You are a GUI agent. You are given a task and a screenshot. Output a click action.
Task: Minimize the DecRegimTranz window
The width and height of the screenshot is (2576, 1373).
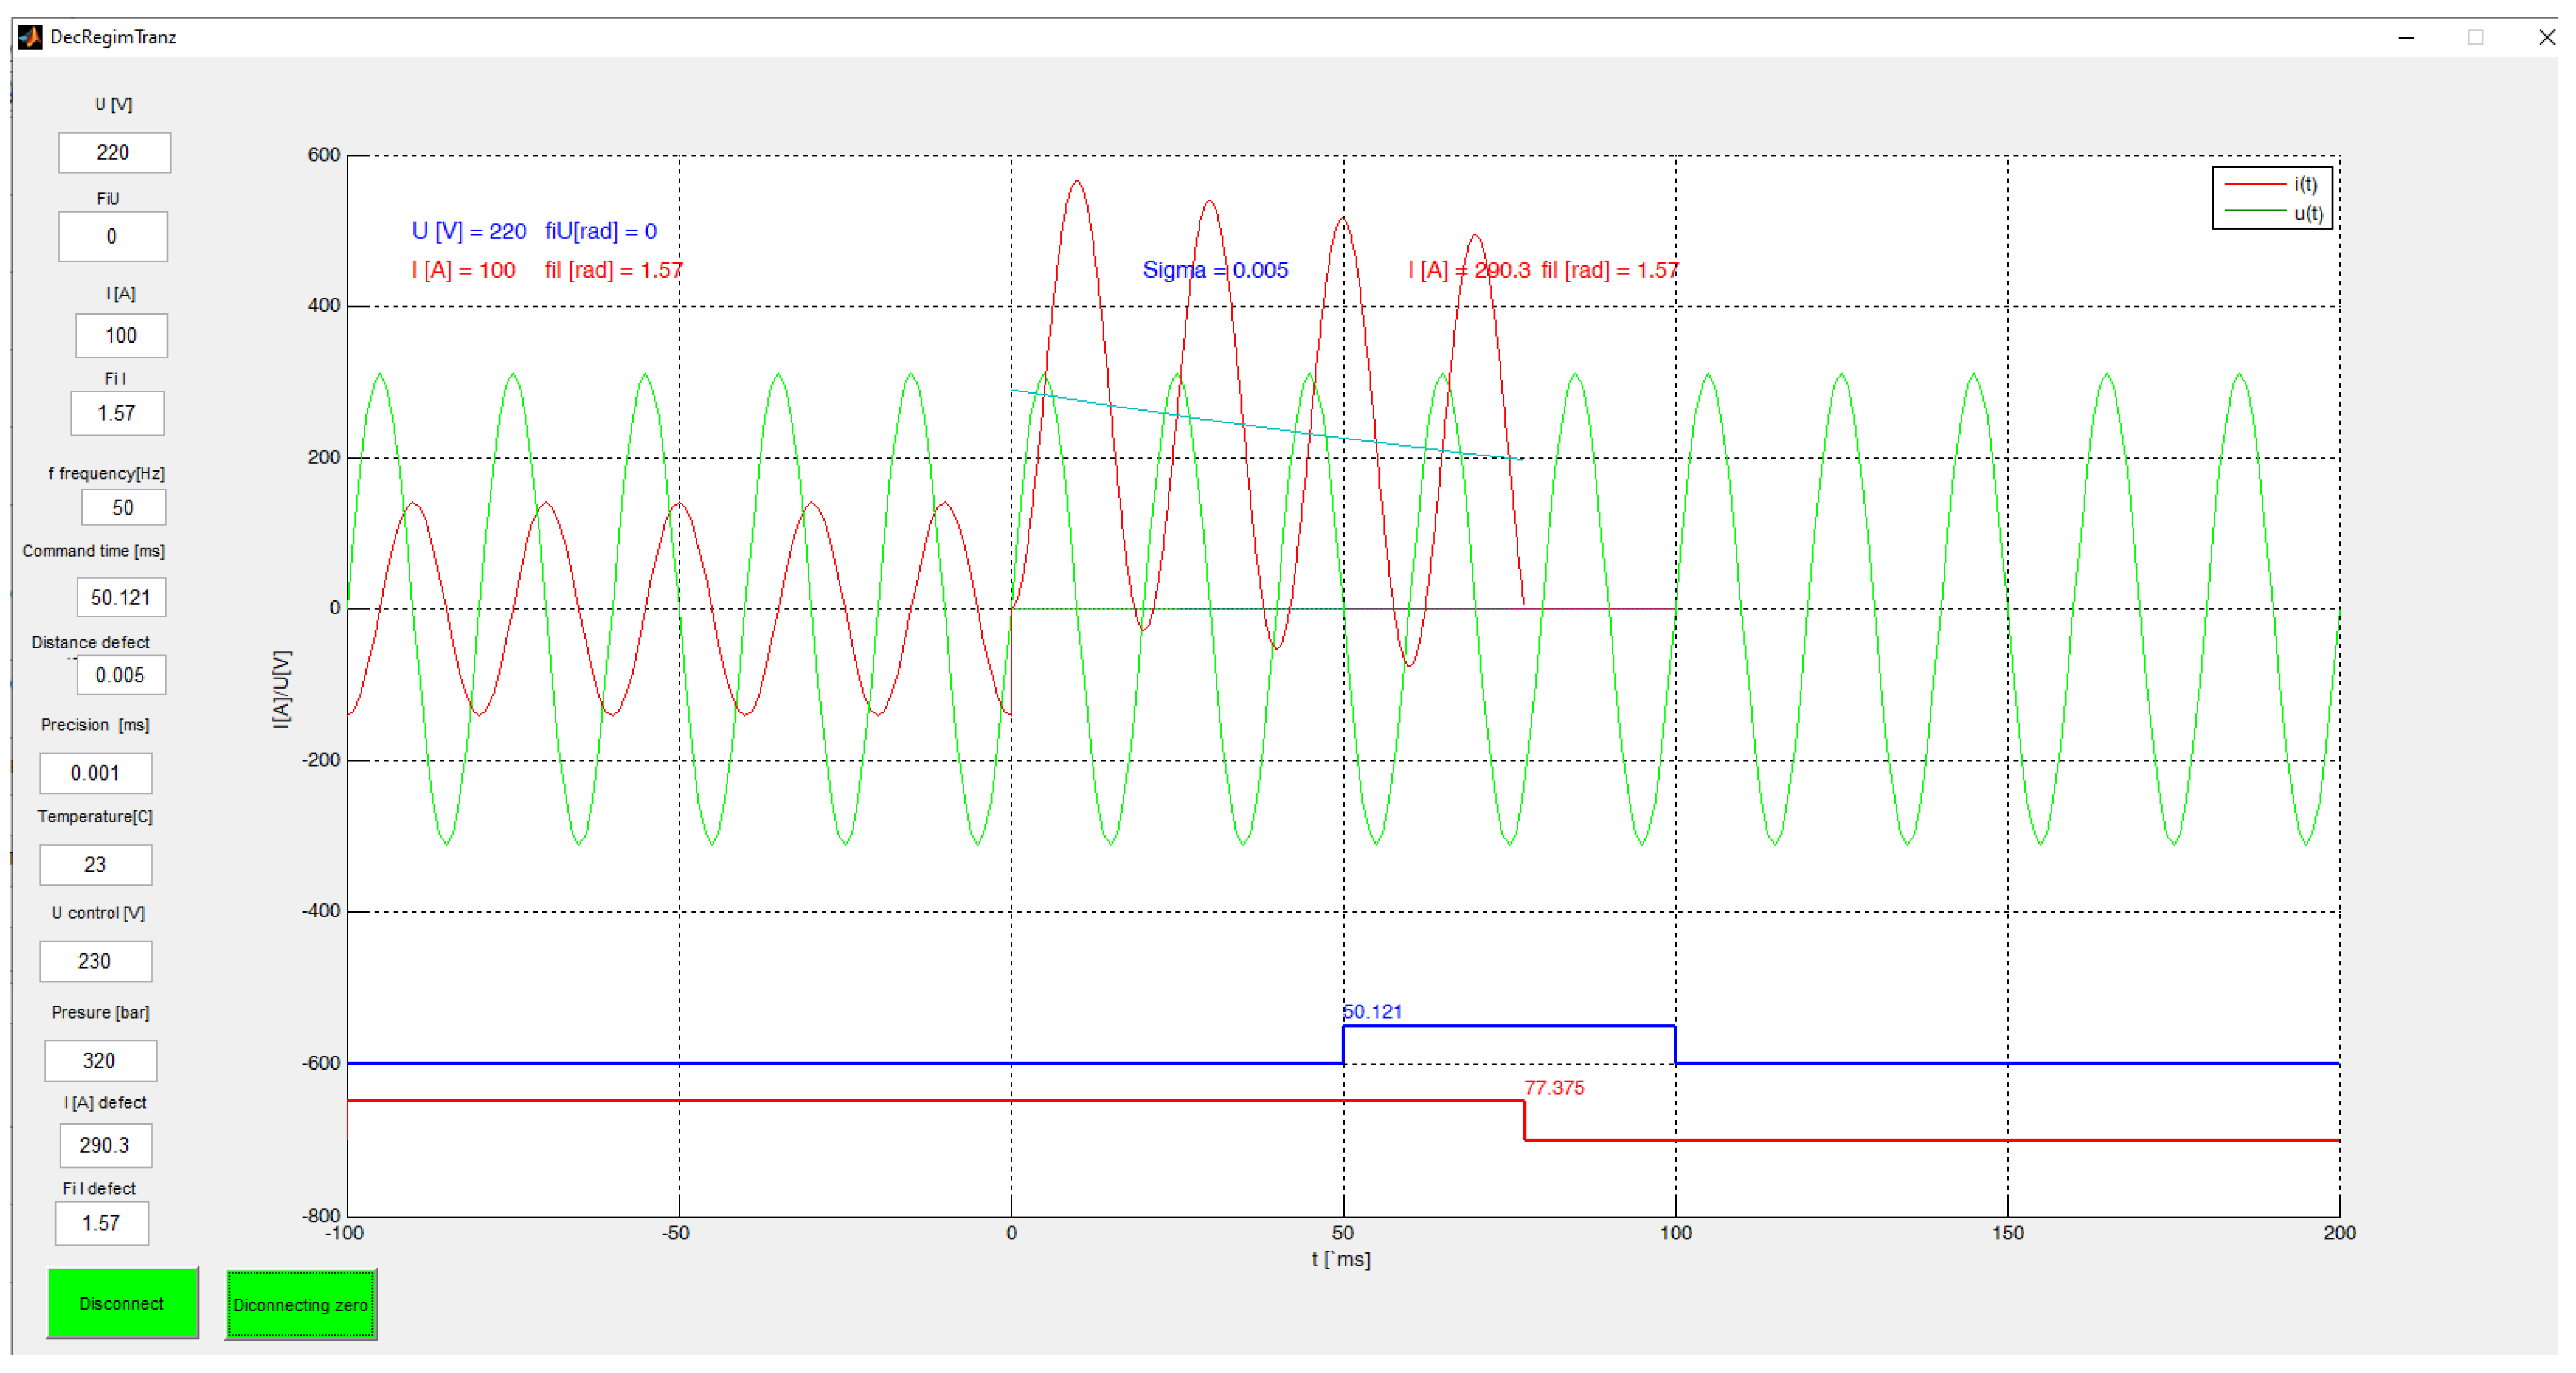click(2405, 38)
